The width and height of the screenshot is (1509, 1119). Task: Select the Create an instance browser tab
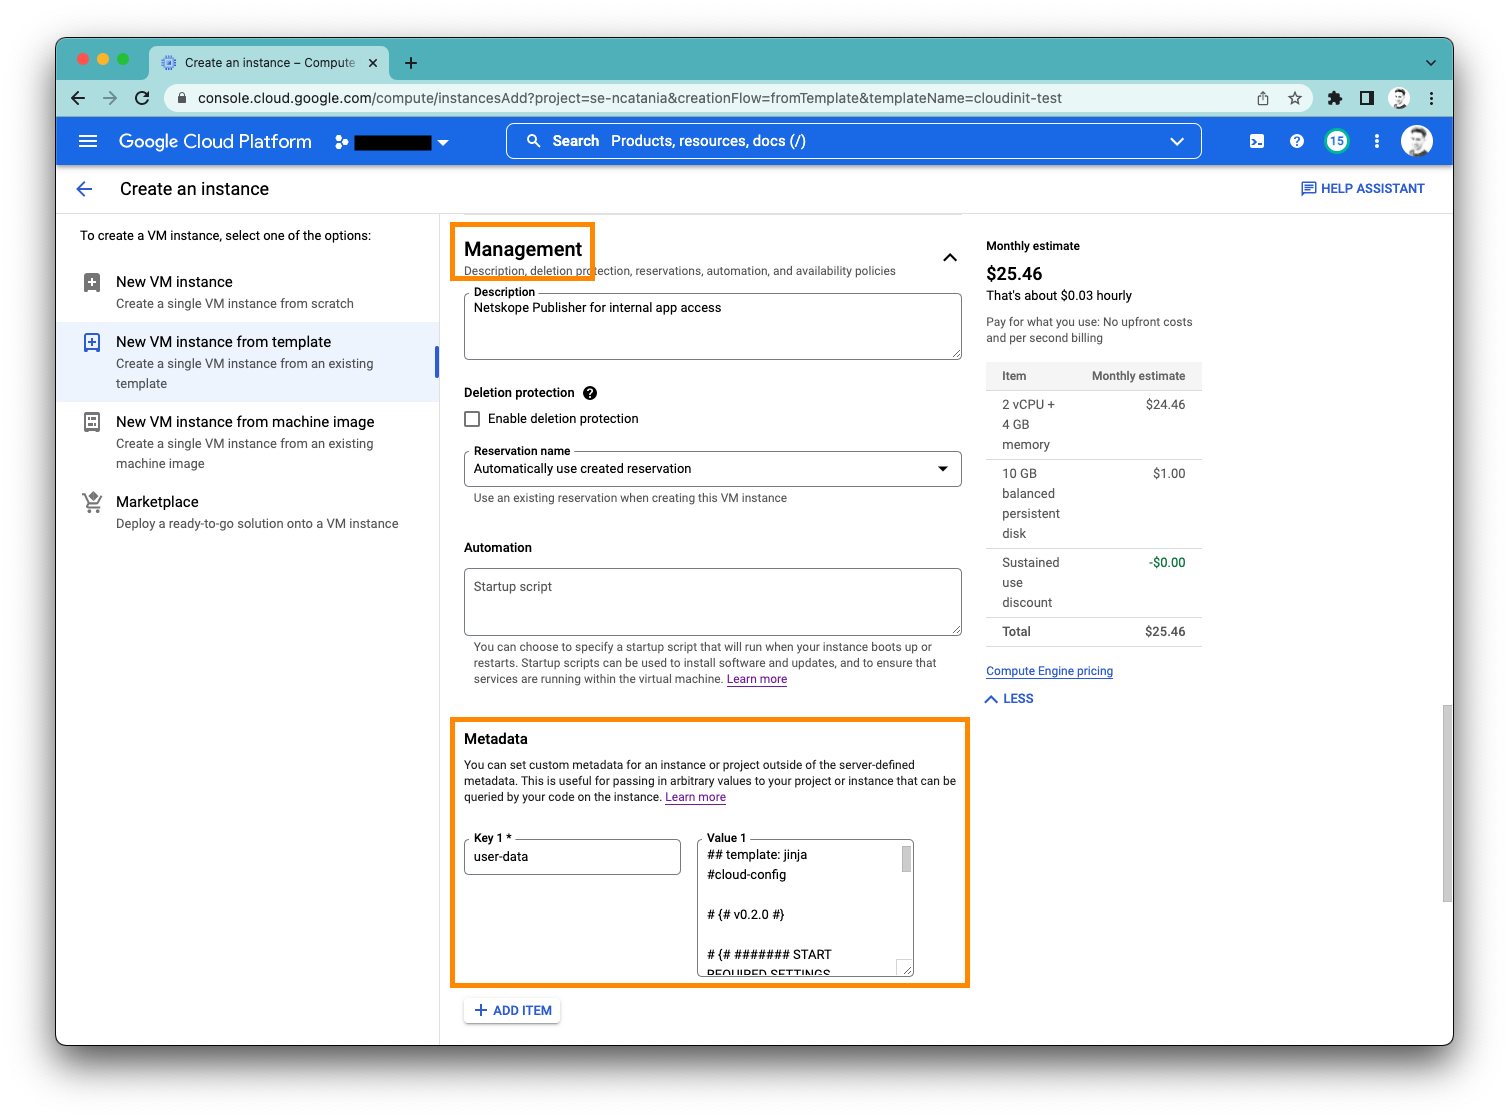click(270, 63)
